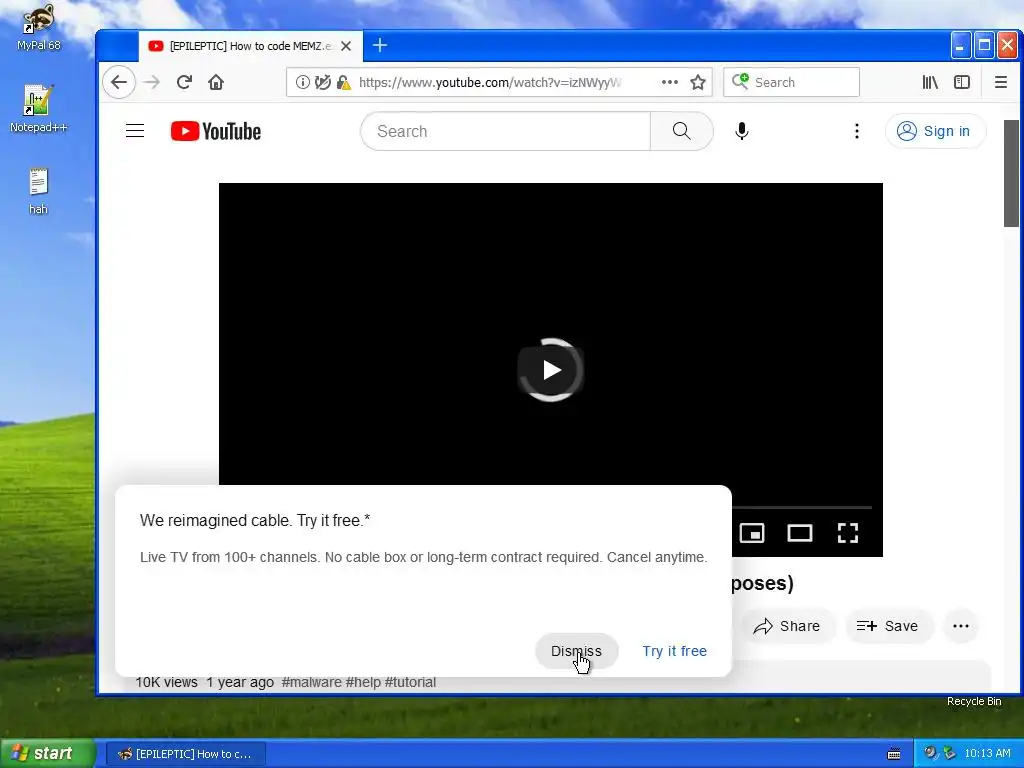Click the #malware hashtag

[312, 682]
